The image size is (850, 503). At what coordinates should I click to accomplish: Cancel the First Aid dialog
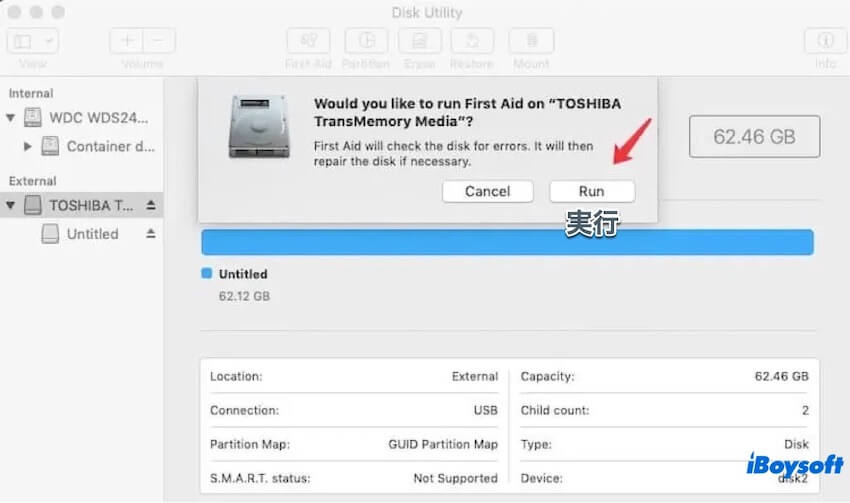click(x=488, y=191)
